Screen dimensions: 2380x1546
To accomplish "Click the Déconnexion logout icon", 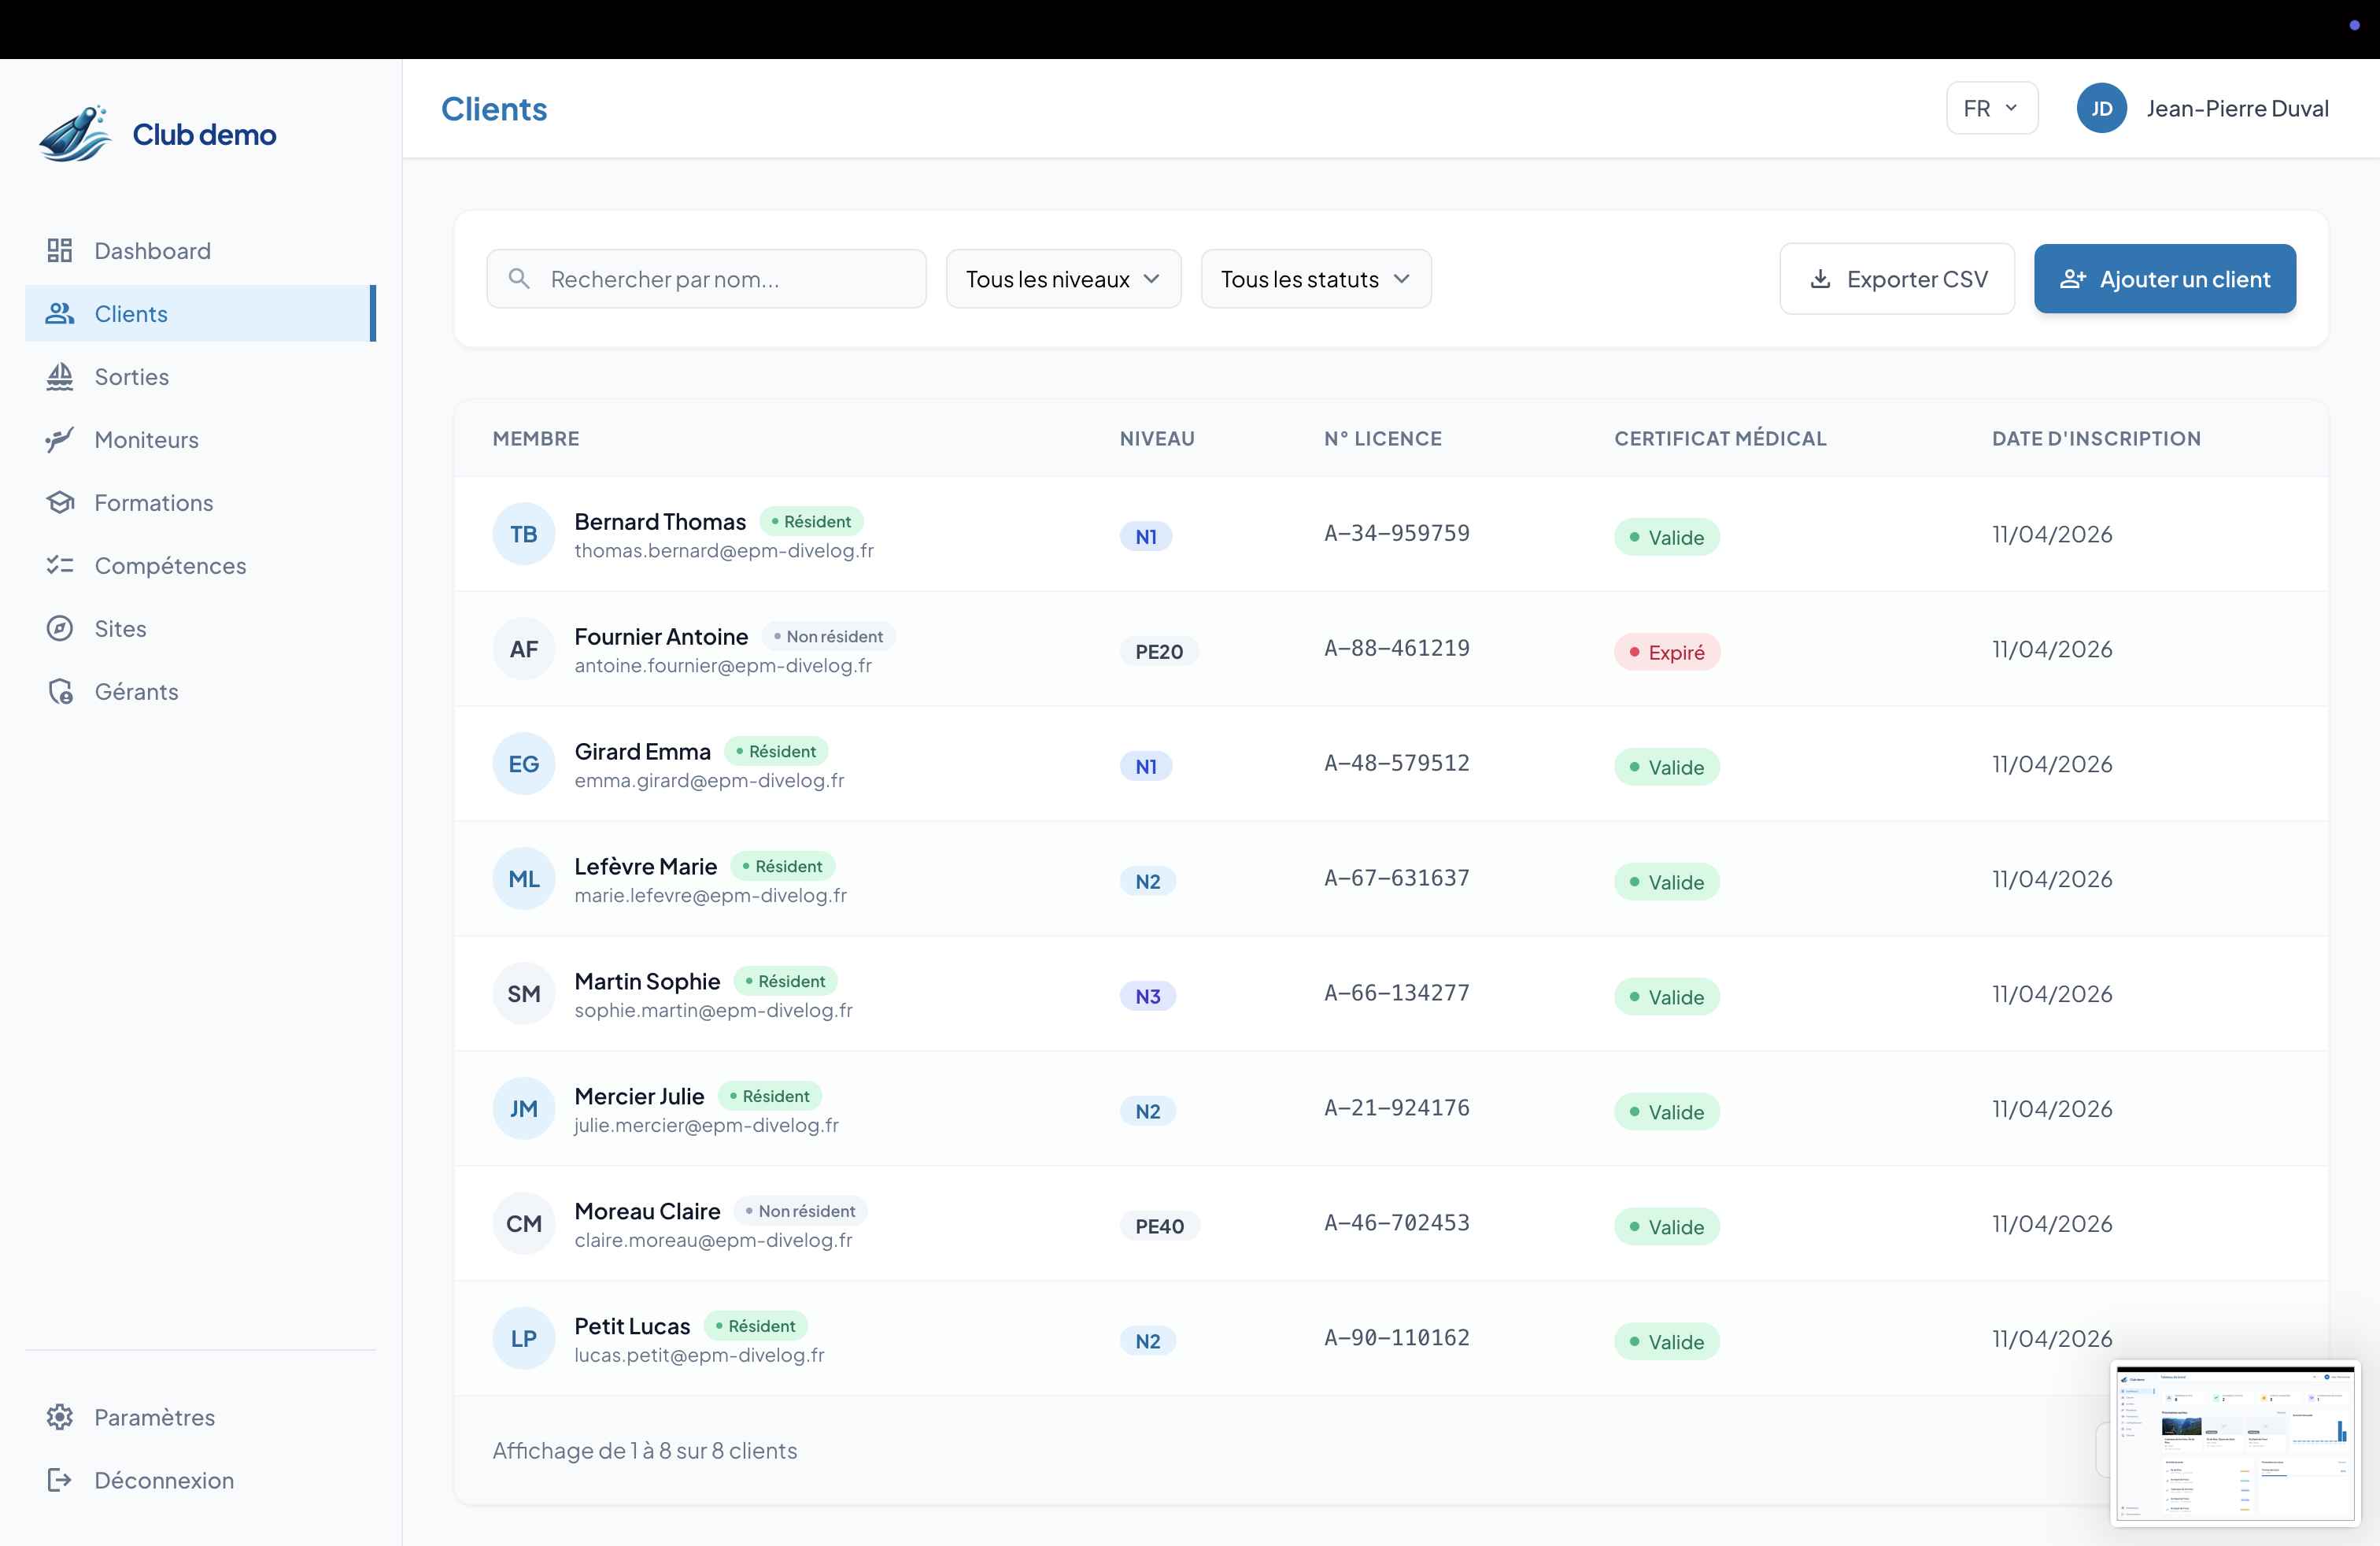I will pyautogui.click(x=60, y=1480).
